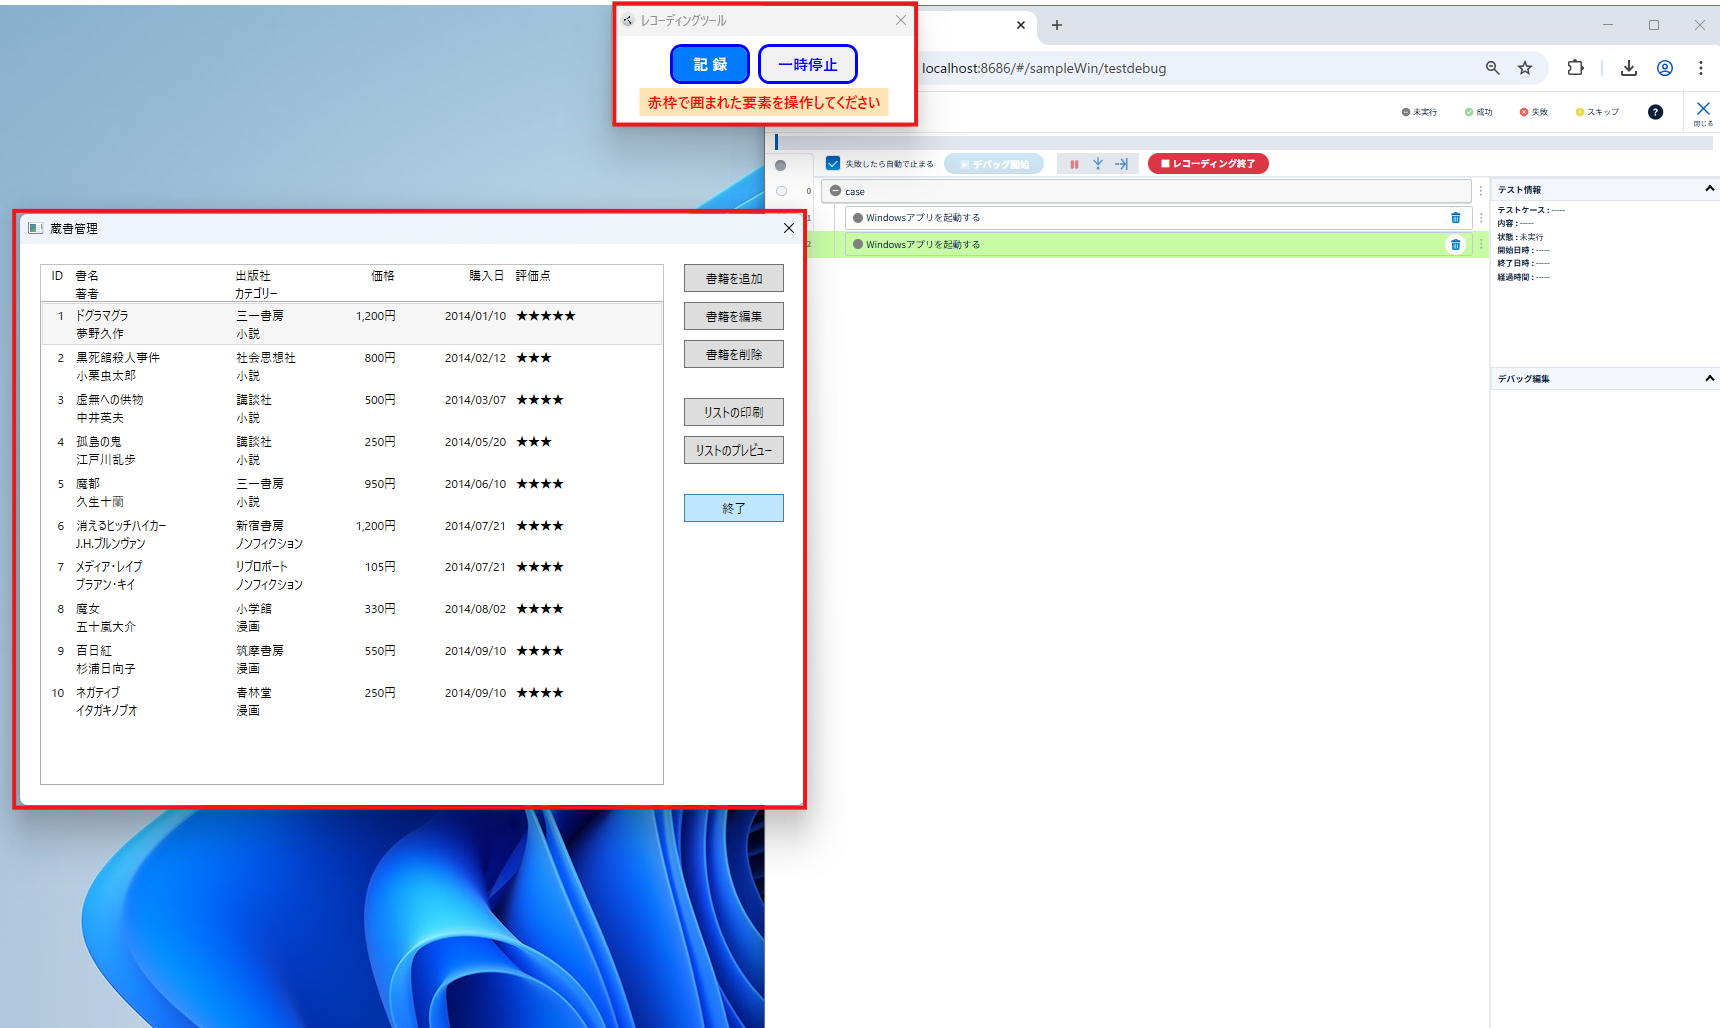Collapse the デバッグ編集 panel

tap(1709, 378)
